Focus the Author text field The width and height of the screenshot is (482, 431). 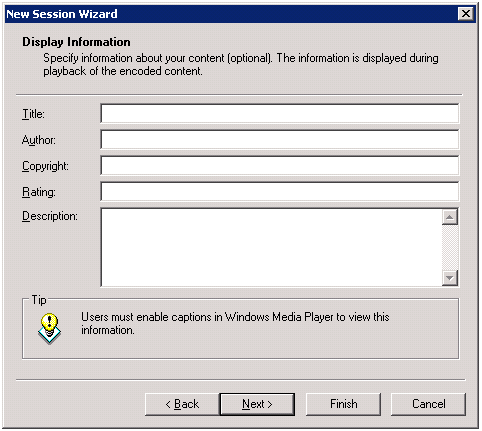tap(280, 139)
